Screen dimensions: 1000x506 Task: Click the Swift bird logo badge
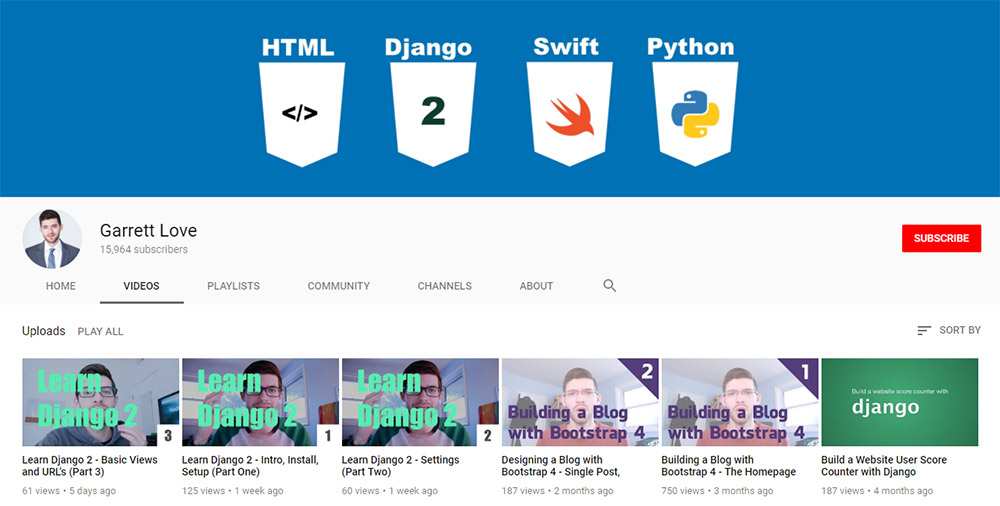coord(569,112)
